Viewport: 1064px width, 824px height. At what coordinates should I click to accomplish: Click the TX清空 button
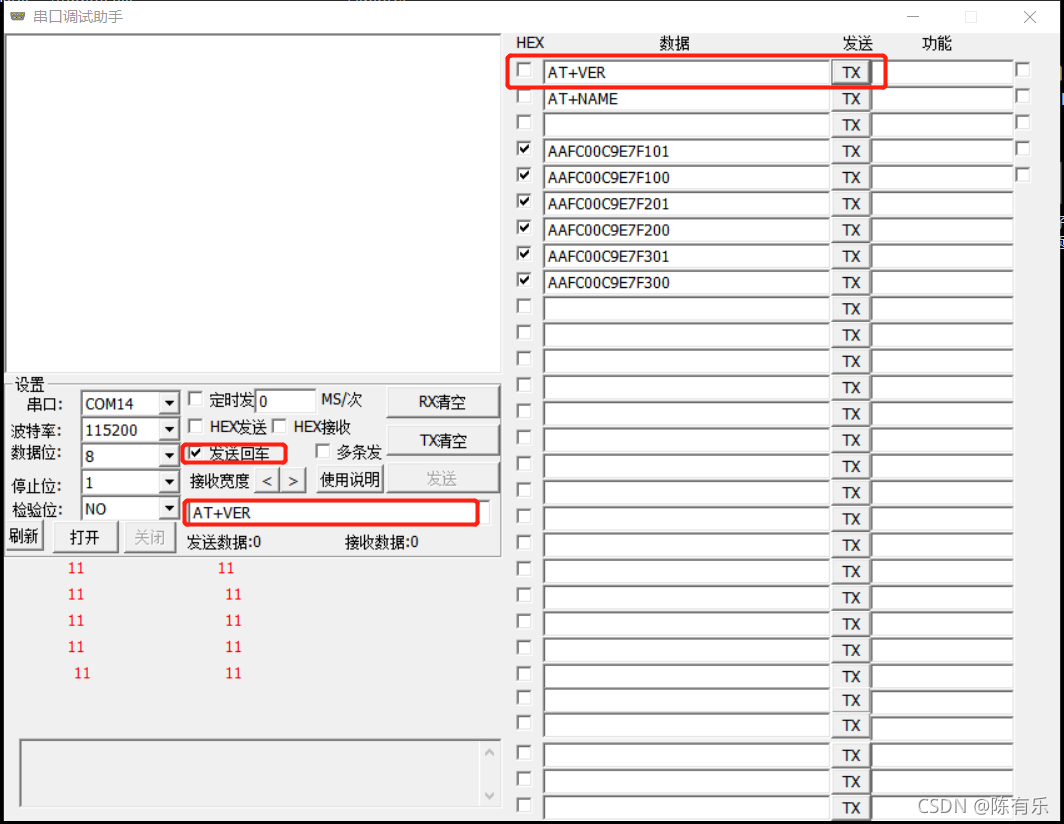click(442, 441)
